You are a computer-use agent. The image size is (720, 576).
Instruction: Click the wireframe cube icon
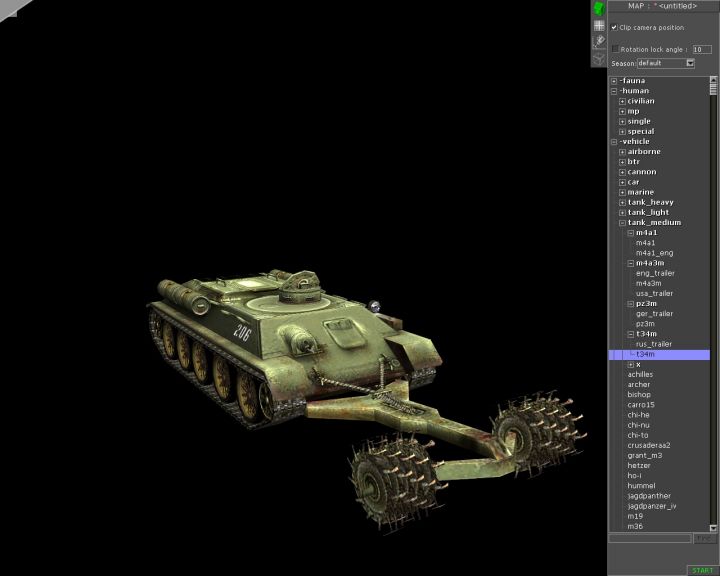point(598,58)
